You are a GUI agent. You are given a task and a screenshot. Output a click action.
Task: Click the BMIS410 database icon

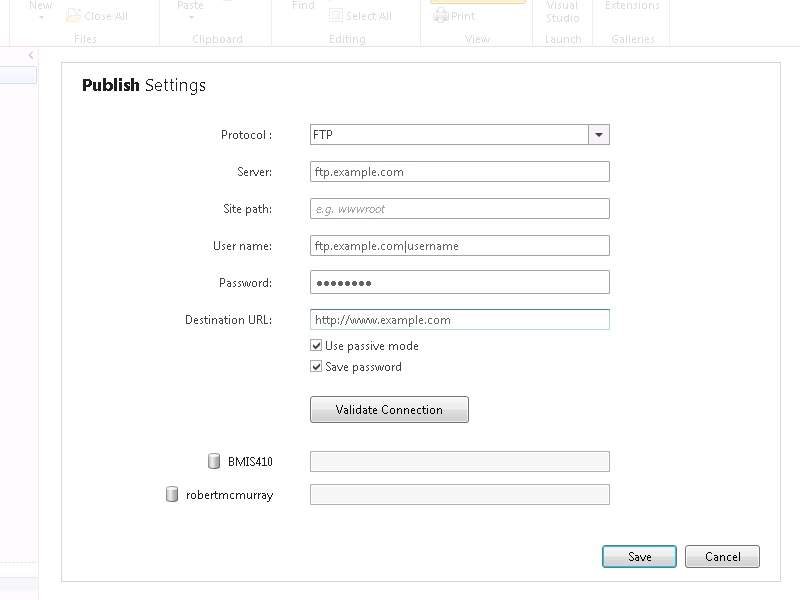(213, 462)
